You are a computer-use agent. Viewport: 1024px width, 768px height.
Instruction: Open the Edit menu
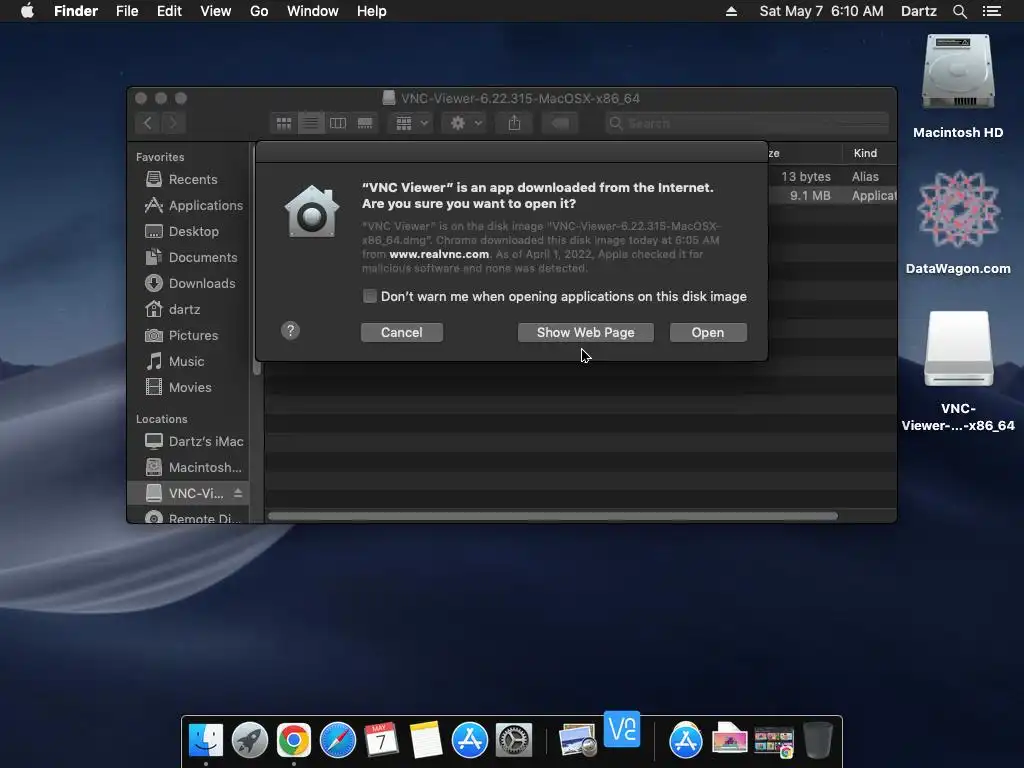(169, 11)
